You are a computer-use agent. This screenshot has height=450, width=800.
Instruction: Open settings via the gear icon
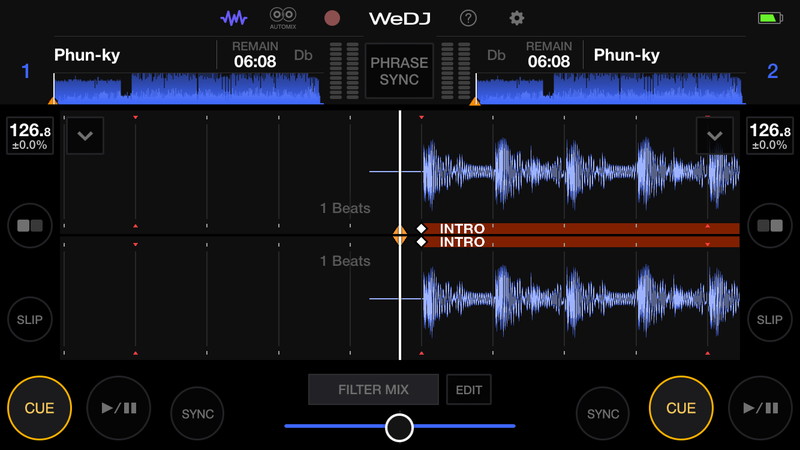(516, 18)
